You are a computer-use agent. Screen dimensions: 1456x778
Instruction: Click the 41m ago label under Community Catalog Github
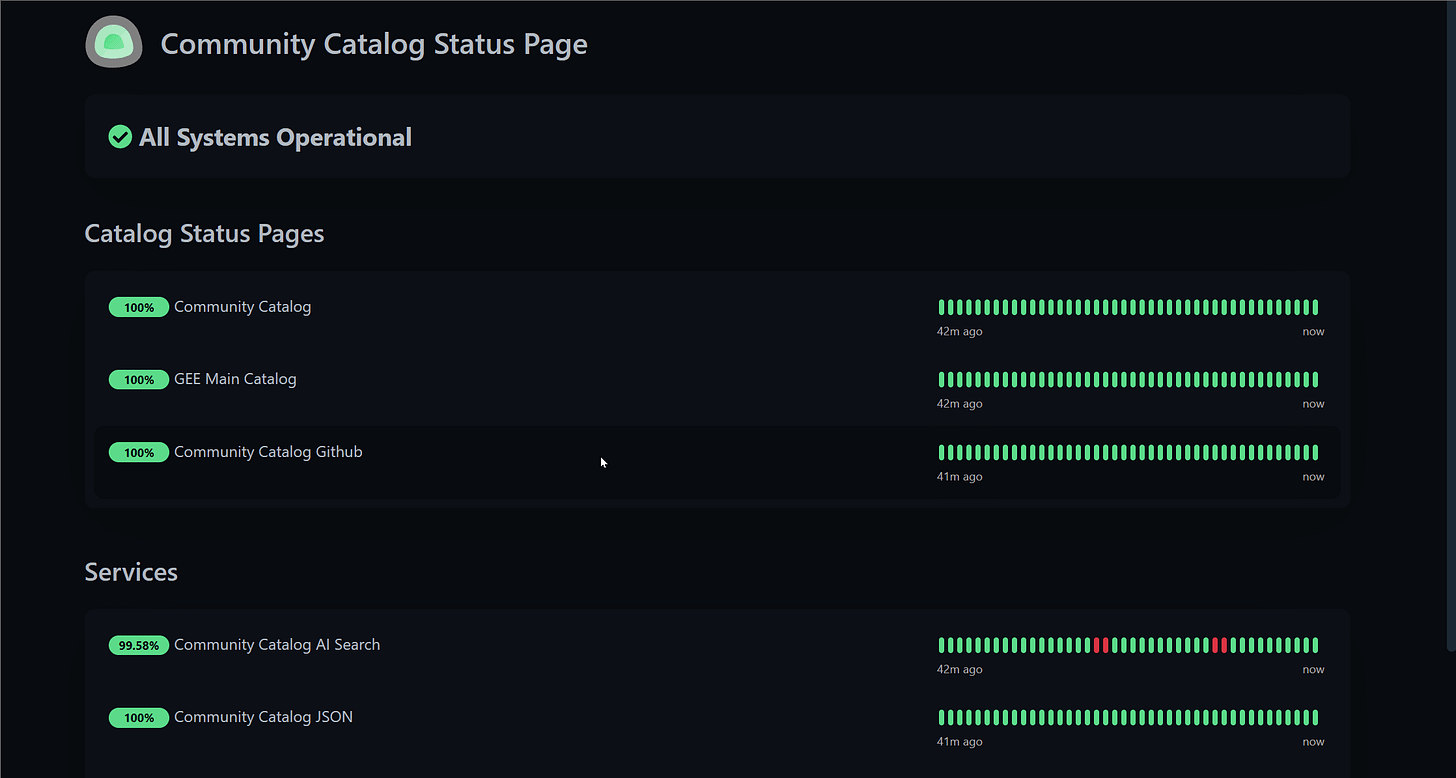(960, 477)
